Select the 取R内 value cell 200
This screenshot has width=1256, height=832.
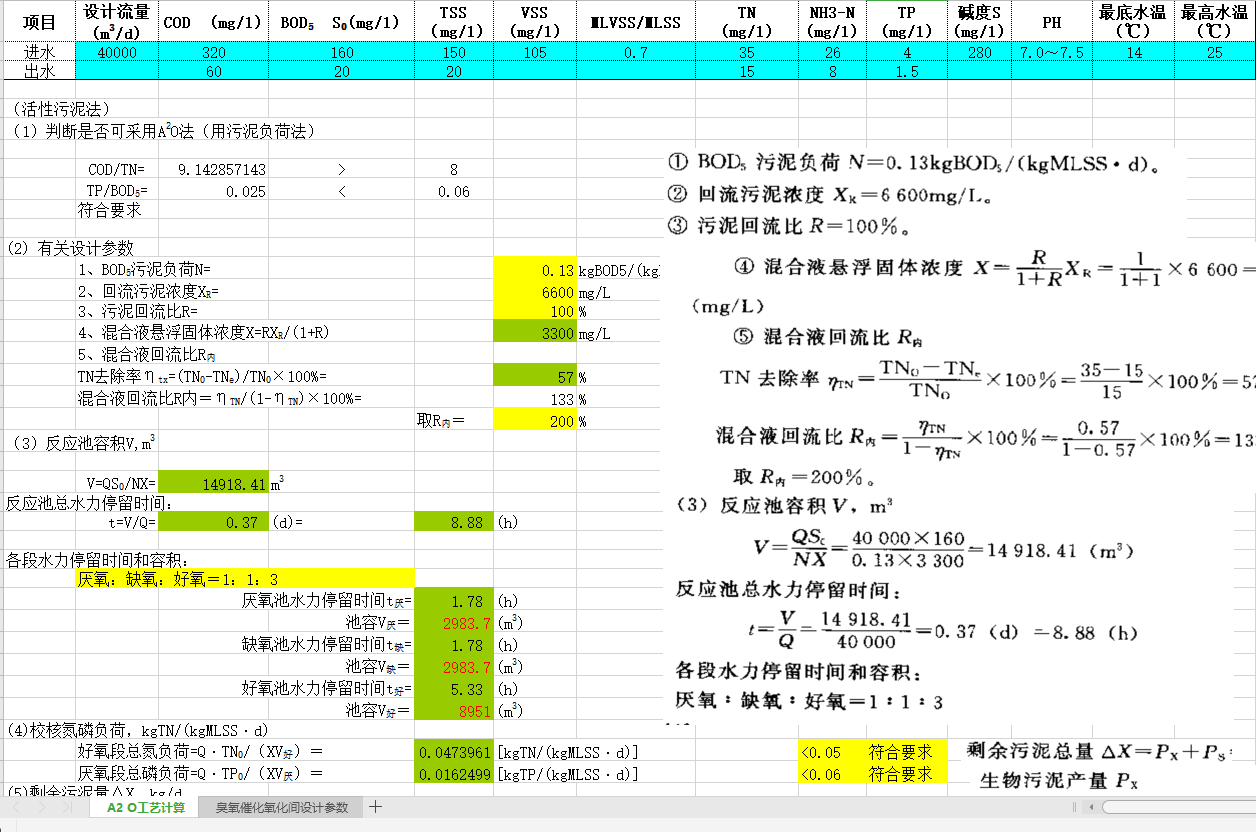(x=535, y=421)
